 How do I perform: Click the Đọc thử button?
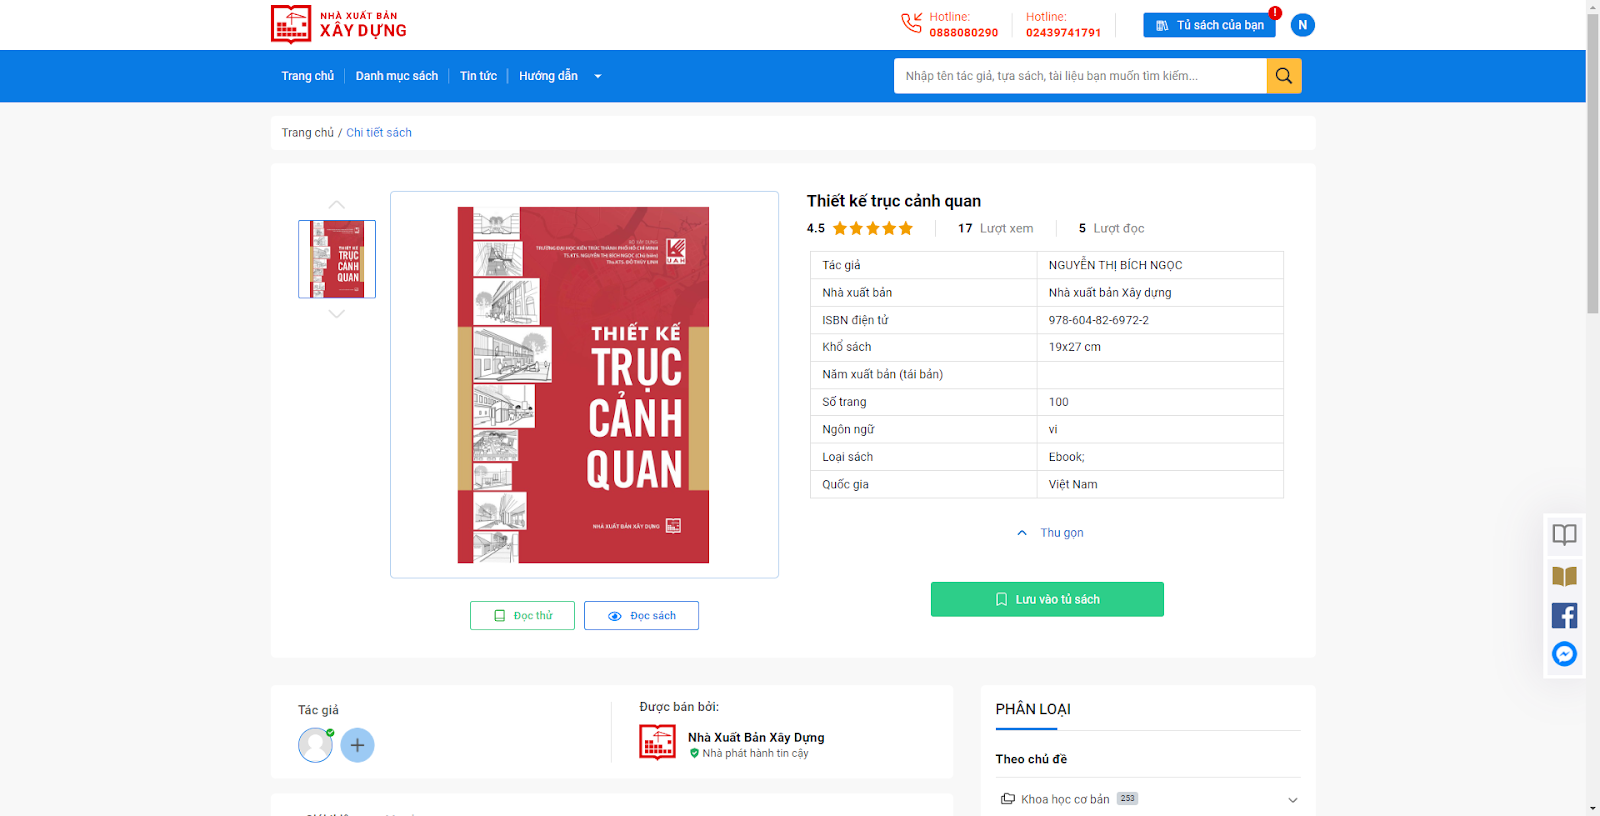(522, 616)
